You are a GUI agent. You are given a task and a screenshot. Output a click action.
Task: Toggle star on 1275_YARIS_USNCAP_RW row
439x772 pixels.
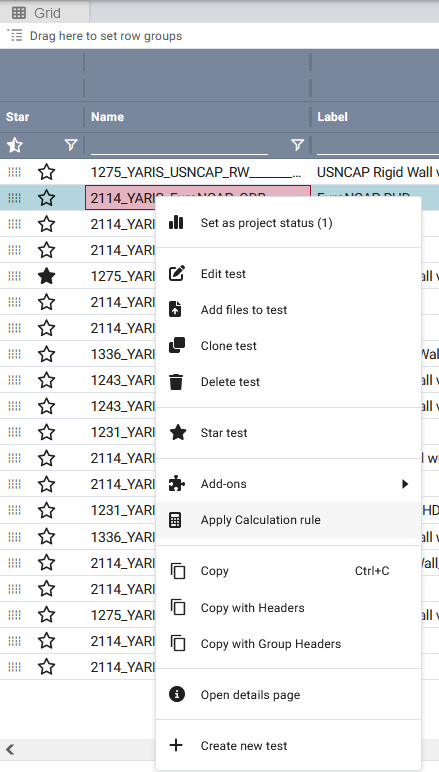[x=46, y=172]
